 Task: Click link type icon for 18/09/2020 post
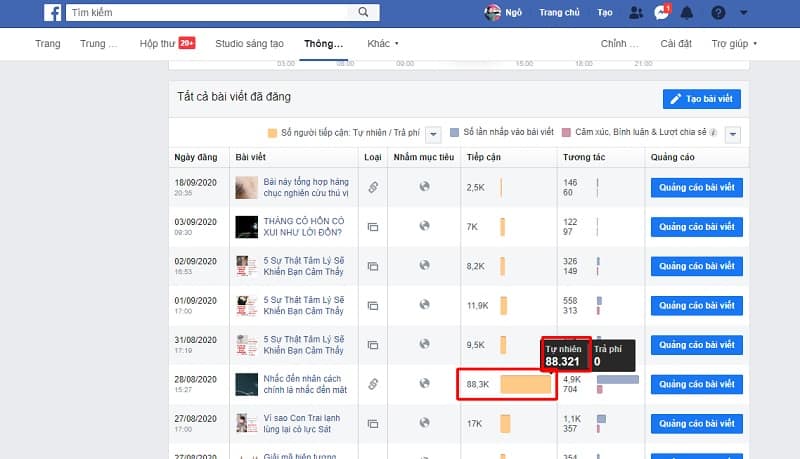pyautogui.click(x=373, y=187)
